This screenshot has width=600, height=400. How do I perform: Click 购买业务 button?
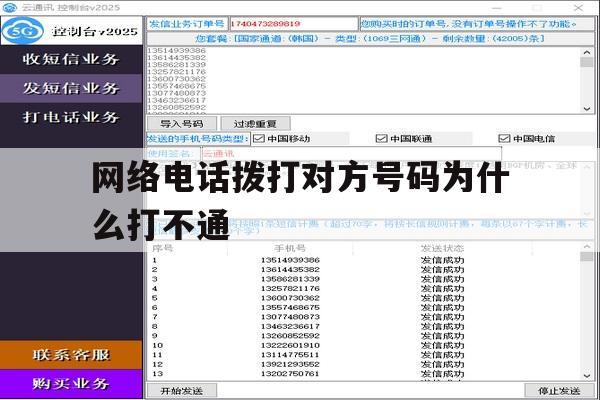(x=71, y=384)
